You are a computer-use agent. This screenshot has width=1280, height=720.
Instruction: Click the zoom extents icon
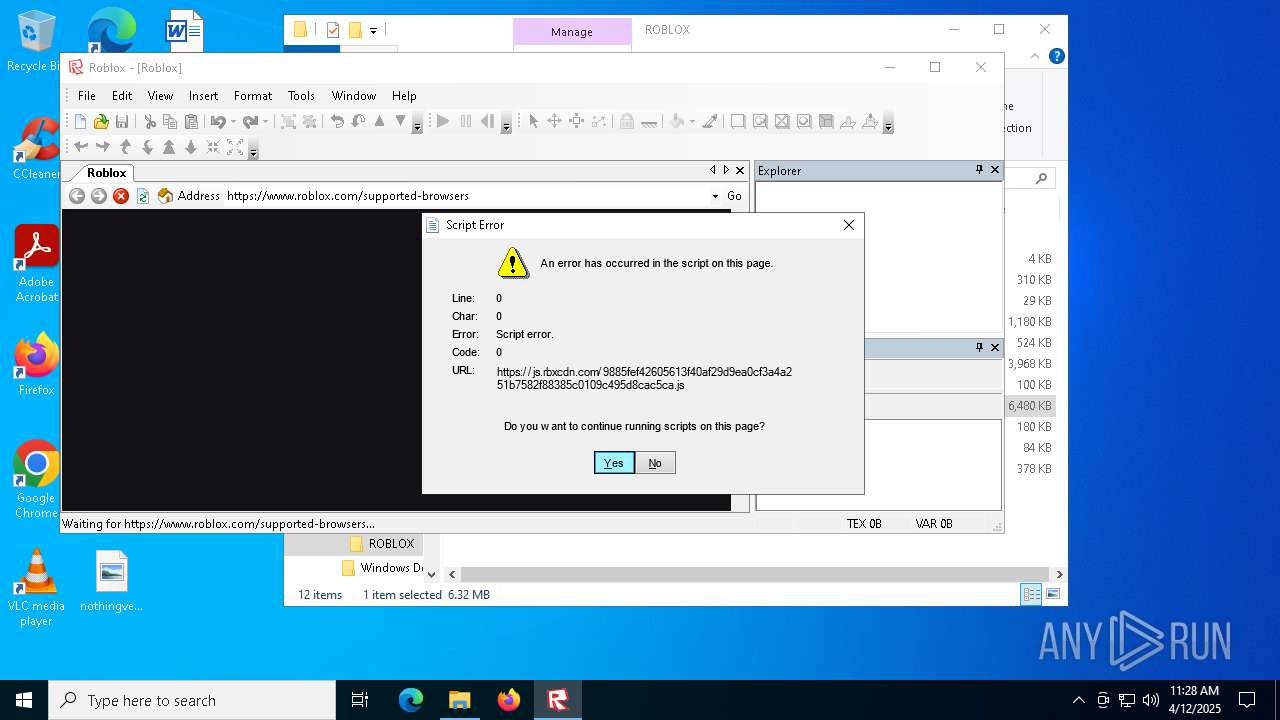click(x=235, y=147)
